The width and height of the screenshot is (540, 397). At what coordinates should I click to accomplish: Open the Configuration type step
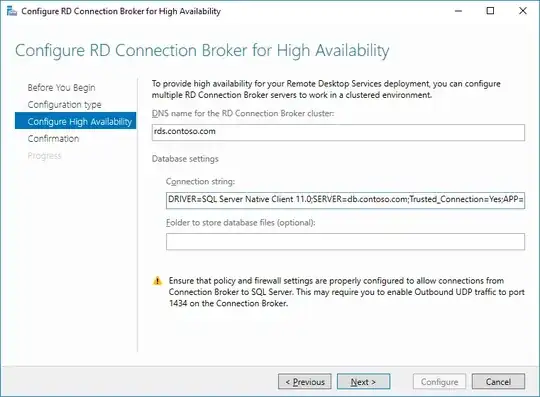click(x=64, y=104)
